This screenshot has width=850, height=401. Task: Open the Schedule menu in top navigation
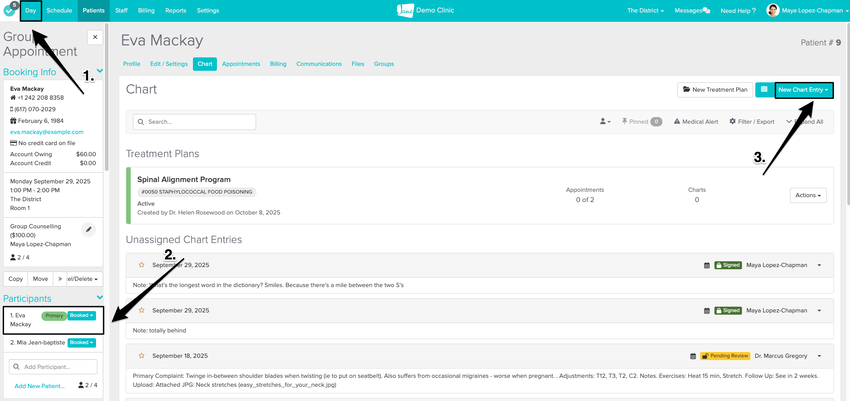pos(59,10)
